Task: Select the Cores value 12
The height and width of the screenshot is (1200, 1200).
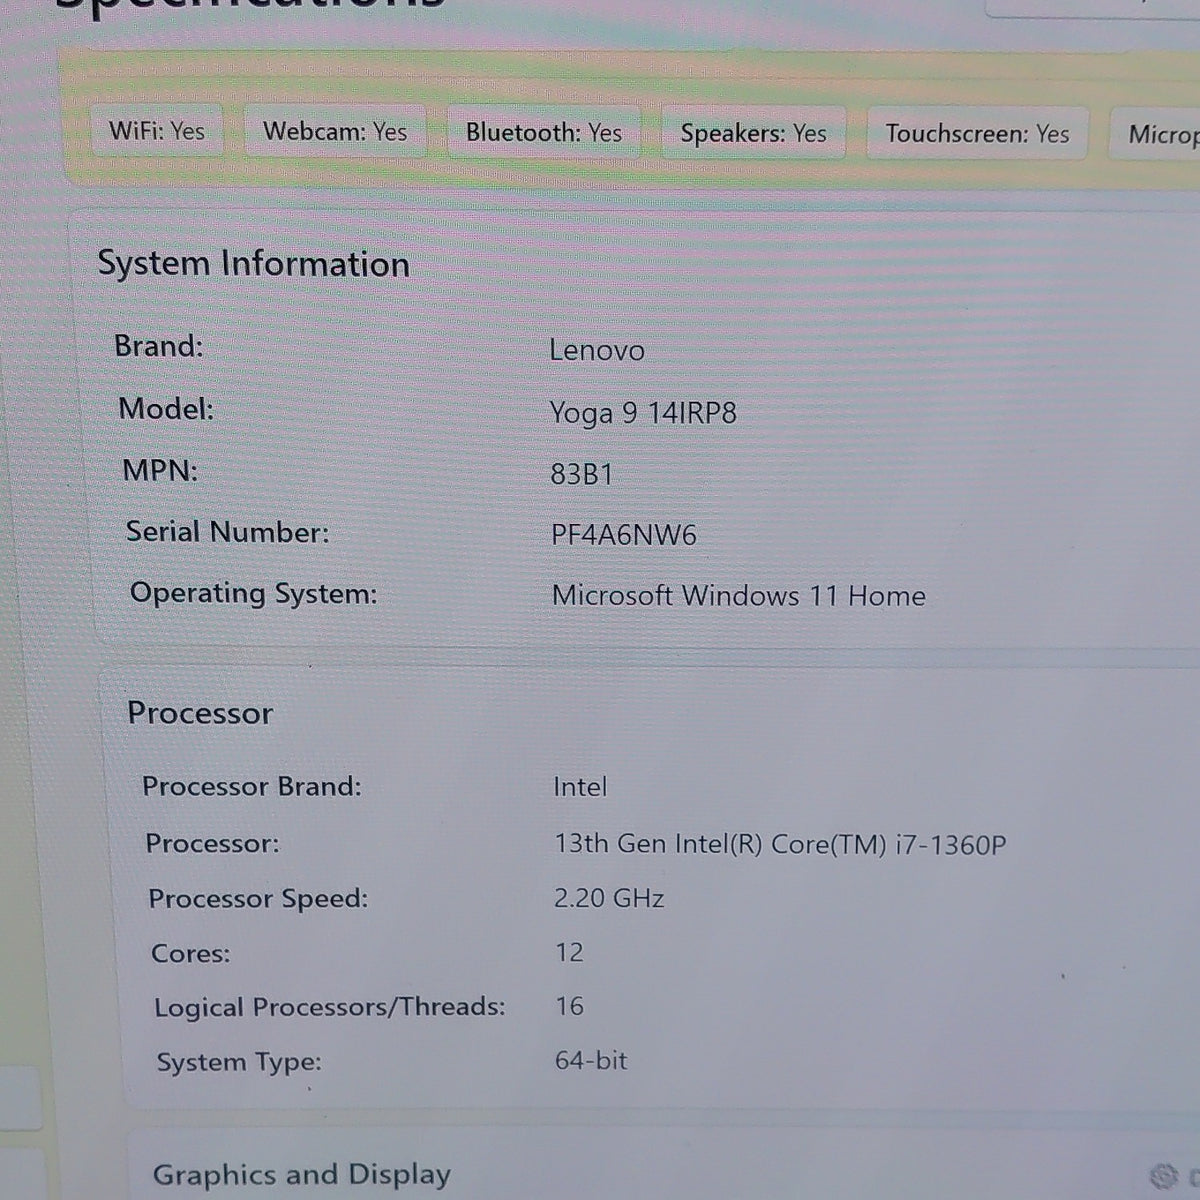Action: 570,952
